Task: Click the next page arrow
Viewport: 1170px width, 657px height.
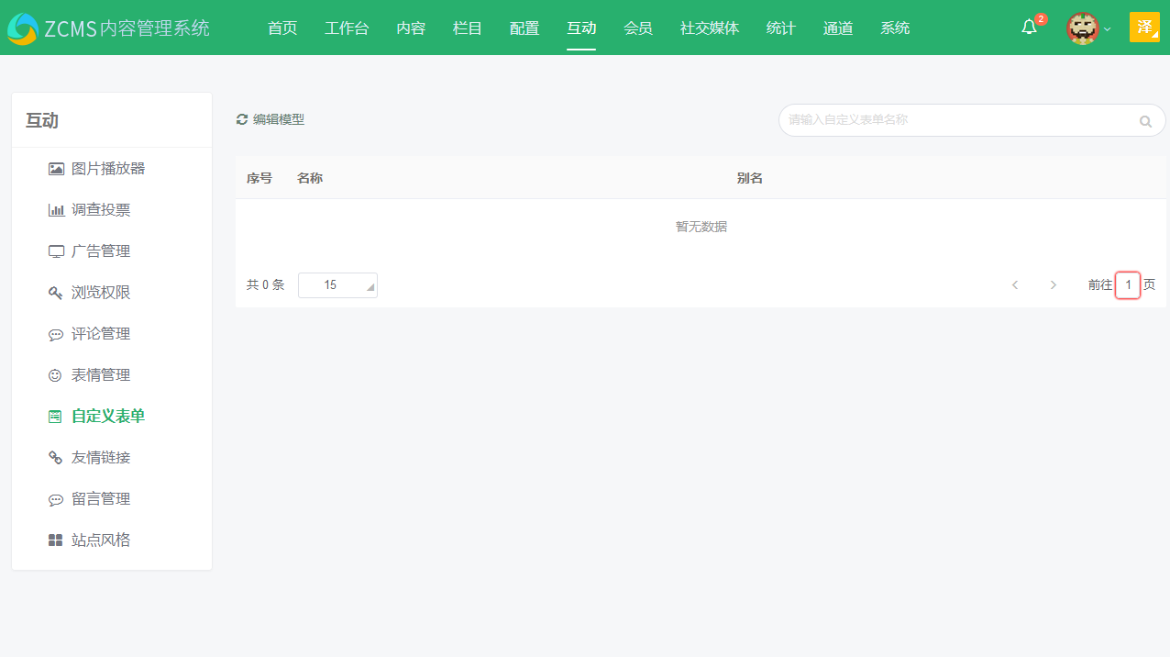Action: [1053, 285]
